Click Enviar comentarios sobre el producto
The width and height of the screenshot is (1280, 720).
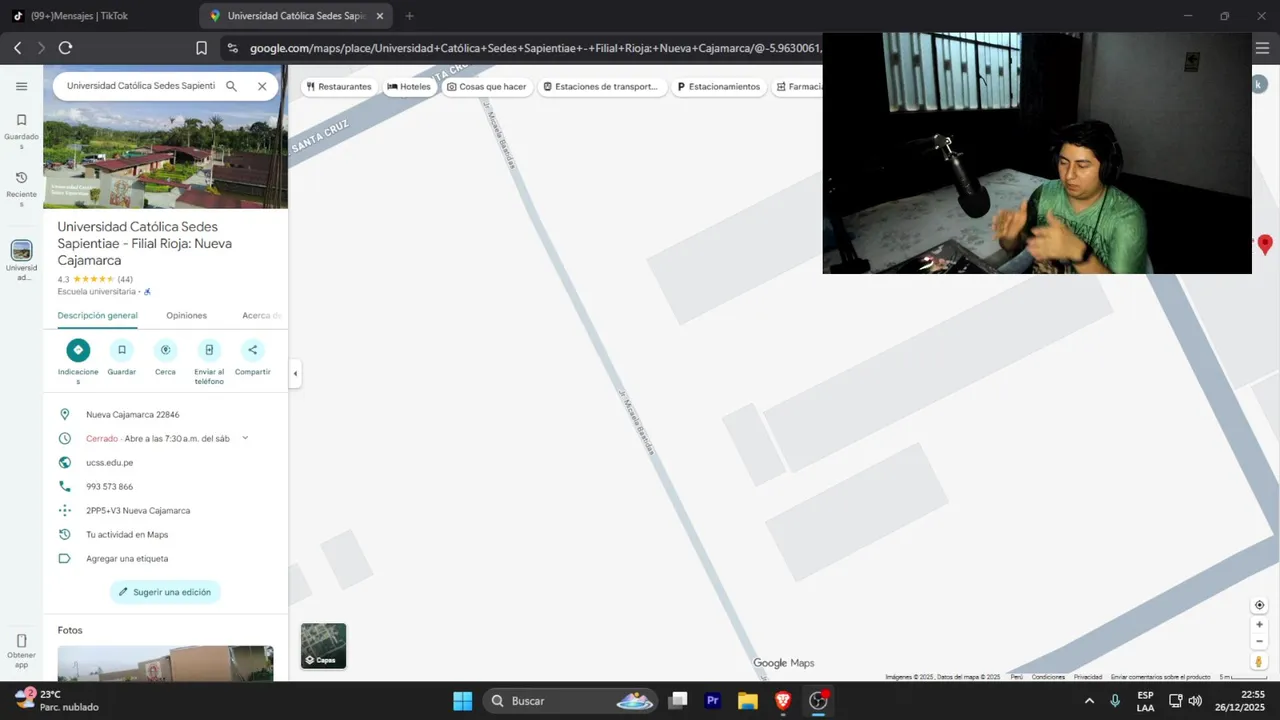point(1160,677)
